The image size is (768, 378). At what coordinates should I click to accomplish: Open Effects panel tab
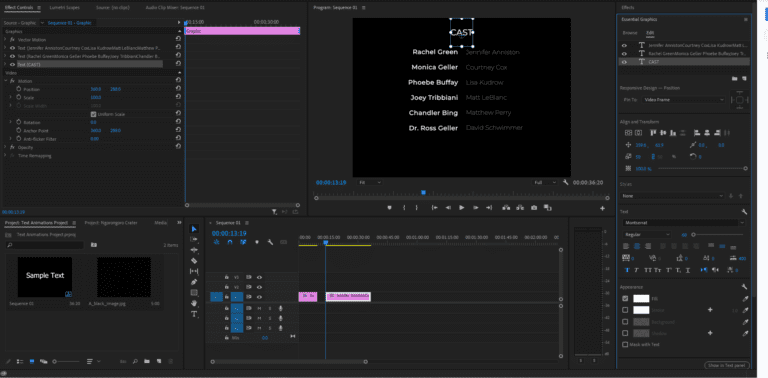click(627, 7)
